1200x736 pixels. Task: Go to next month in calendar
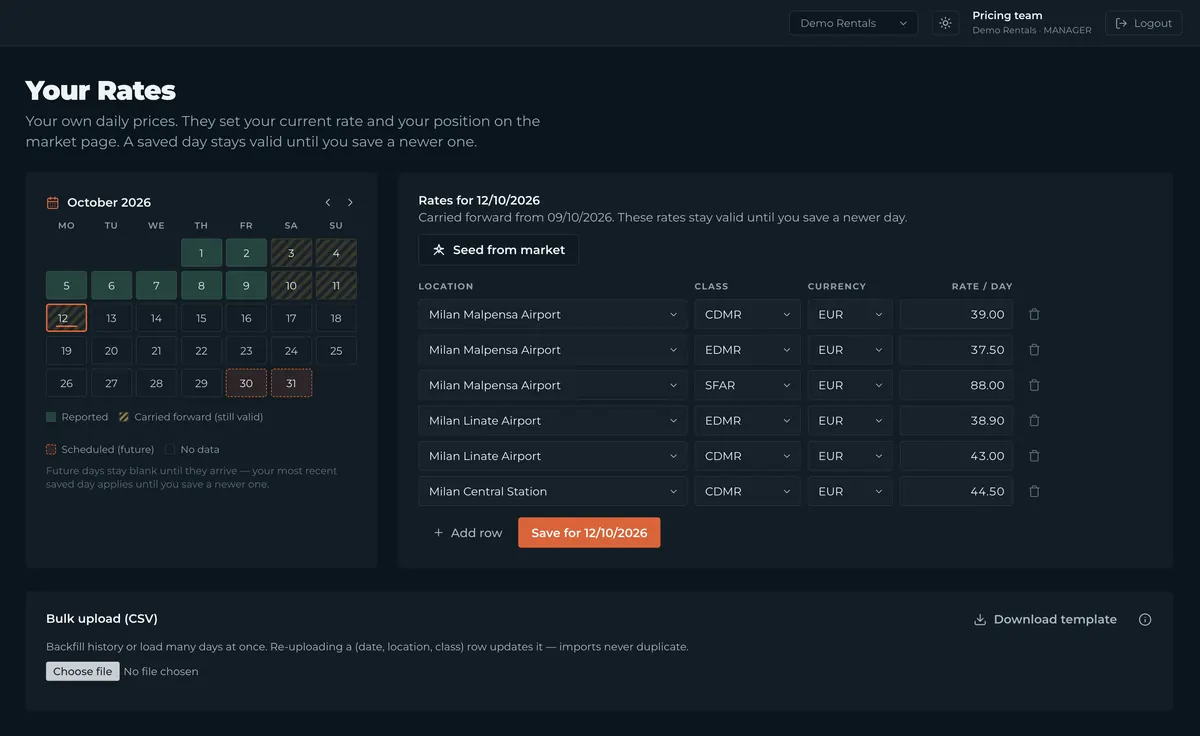(x=350, y=202)
